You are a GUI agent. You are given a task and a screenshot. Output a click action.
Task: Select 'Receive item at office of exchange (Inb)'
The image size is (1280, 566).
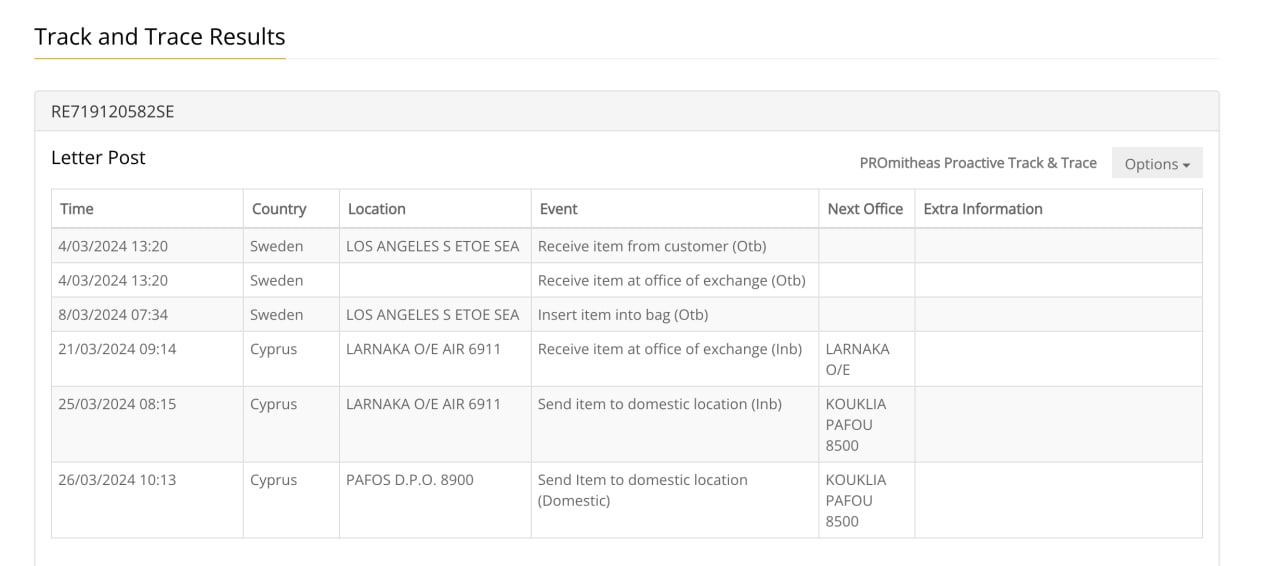[670, 349]
